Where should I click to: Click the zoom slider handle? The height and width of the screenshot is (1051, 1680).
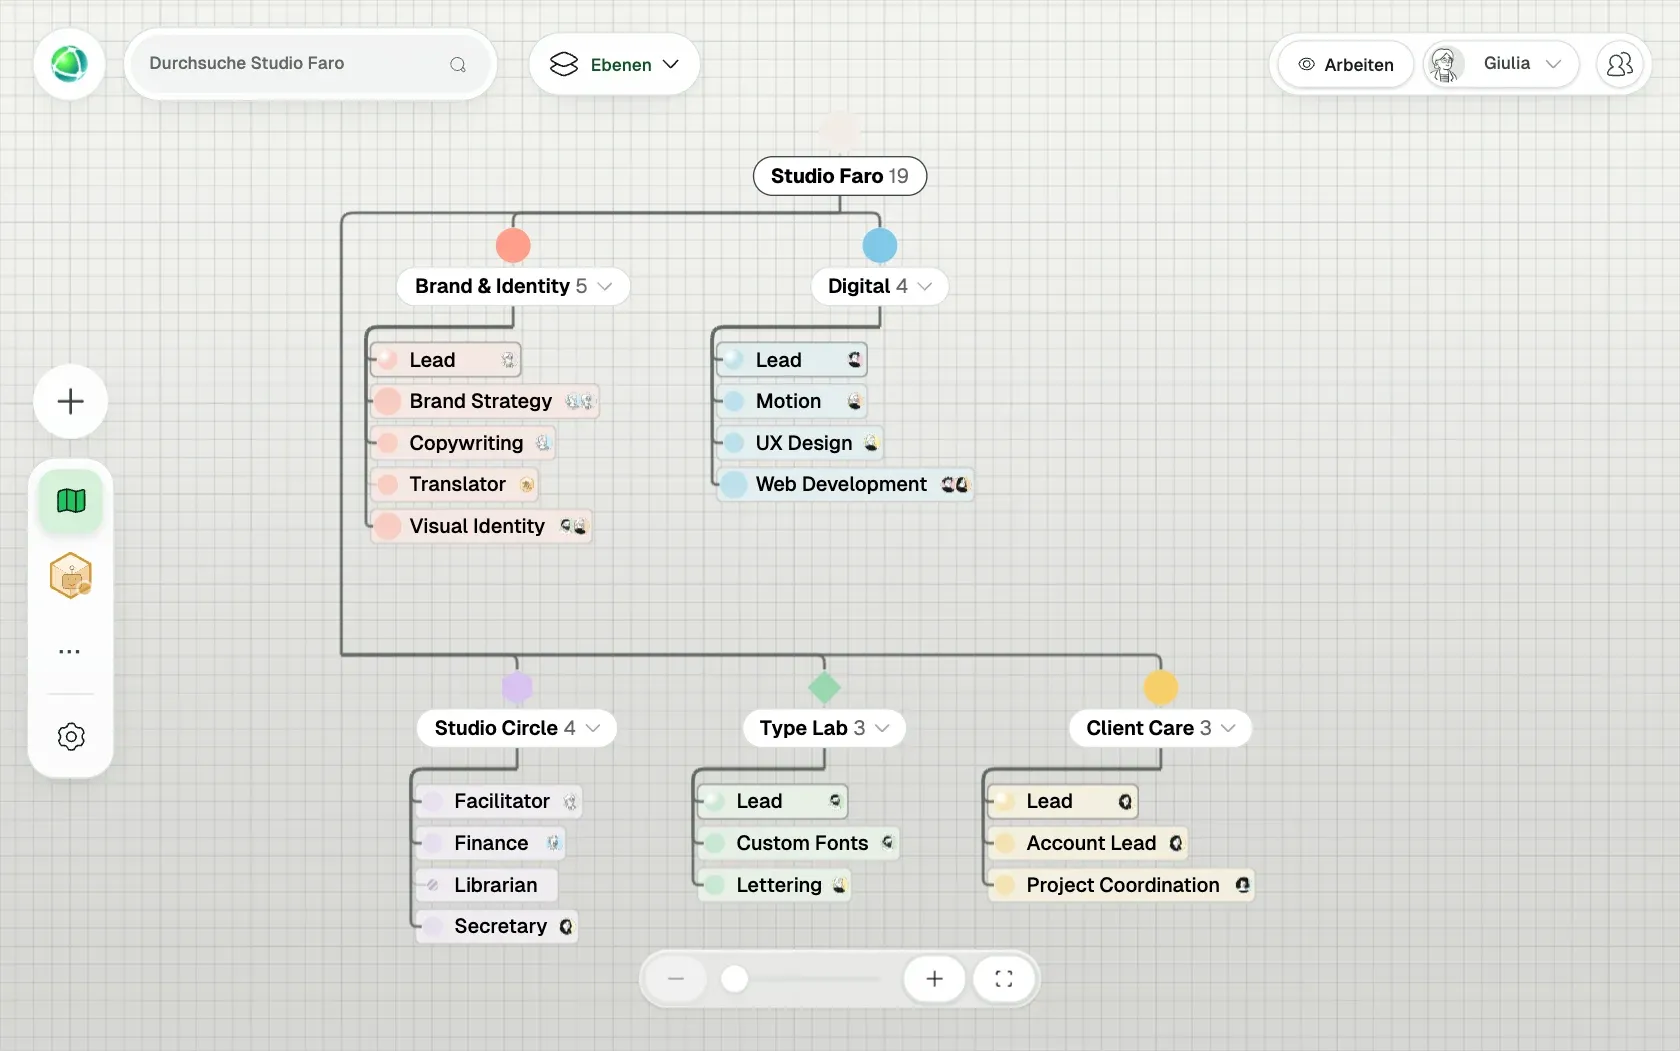[x=735, y=979]
